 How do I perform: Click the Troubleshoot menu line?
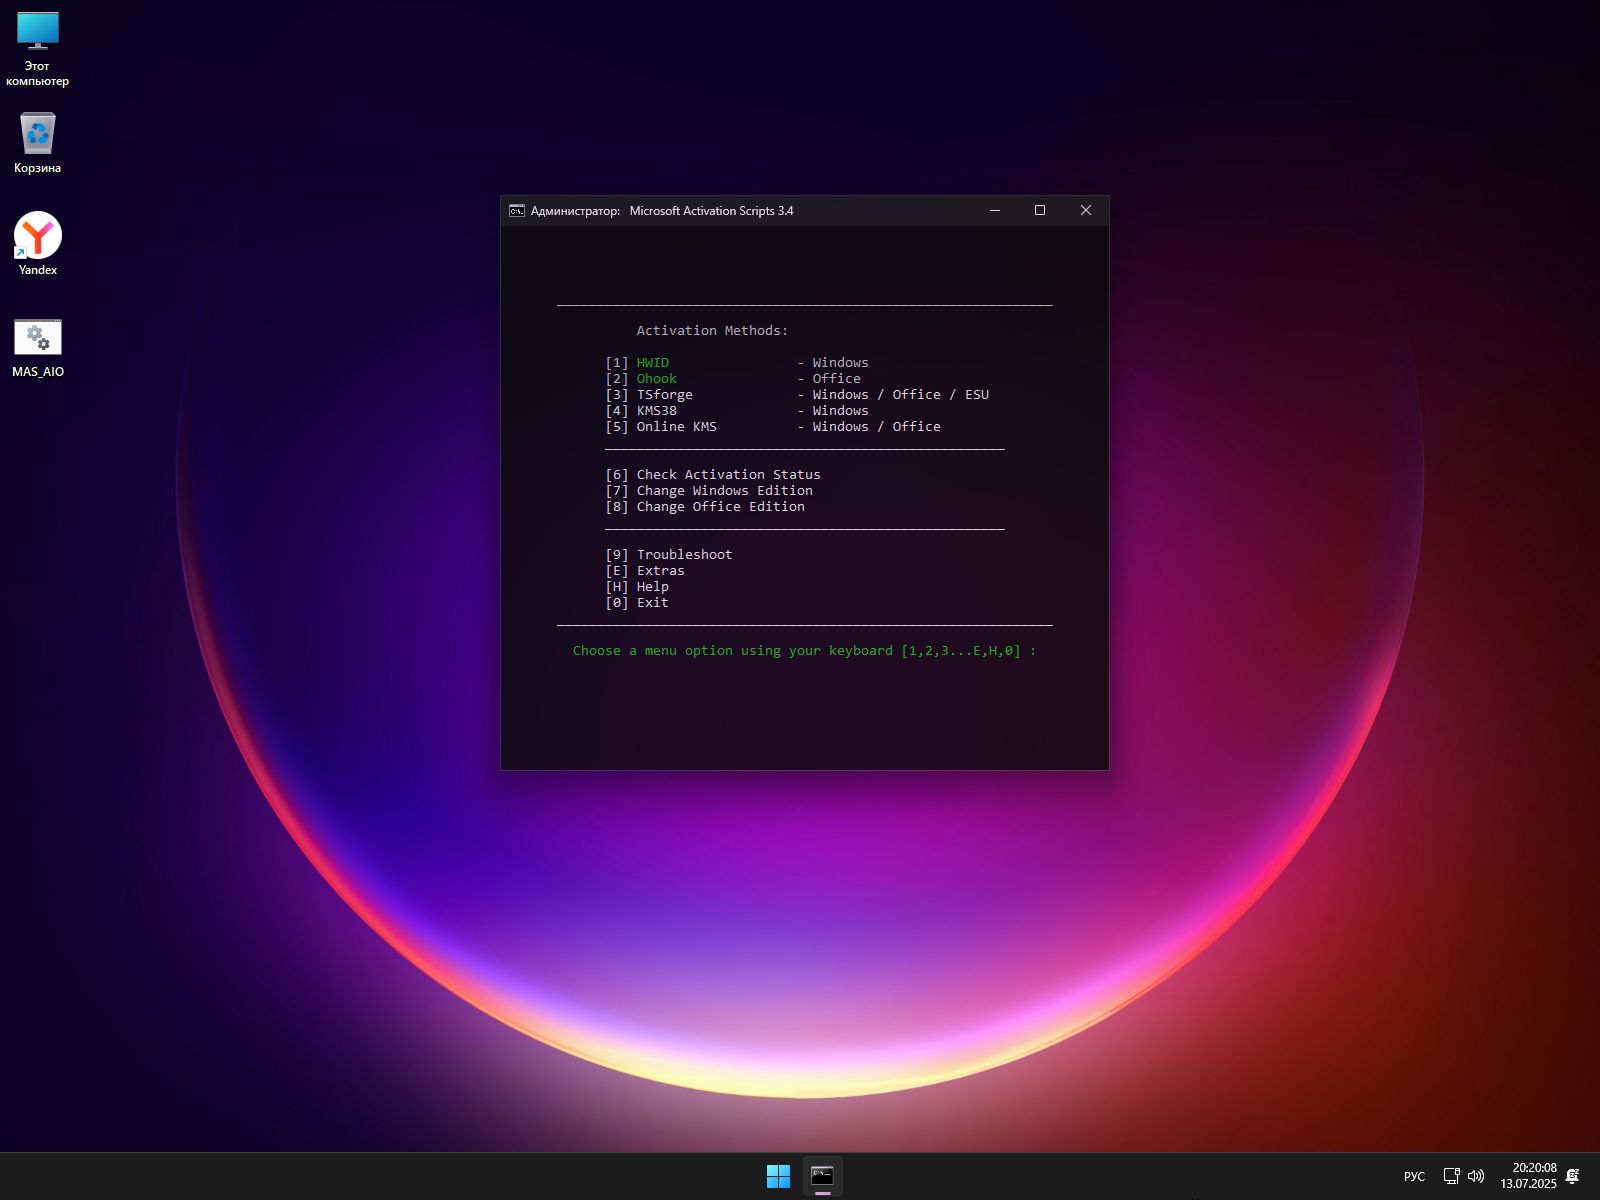[x=669, y=555]
